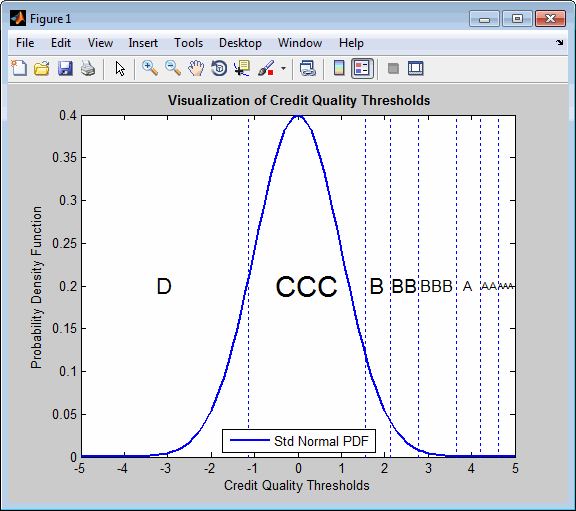This screenshot has width=576, height=511.
Task: Print the figure with printer icon
Action: tap(88, 68)
